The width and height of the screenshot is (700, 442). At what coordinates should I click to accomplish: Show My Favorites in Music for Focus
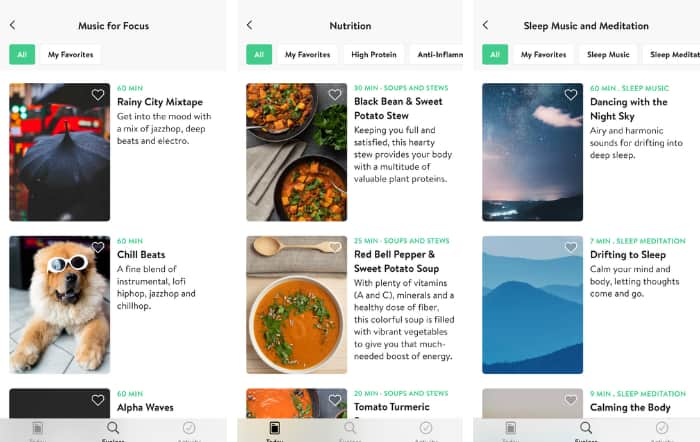click(71, 54)
